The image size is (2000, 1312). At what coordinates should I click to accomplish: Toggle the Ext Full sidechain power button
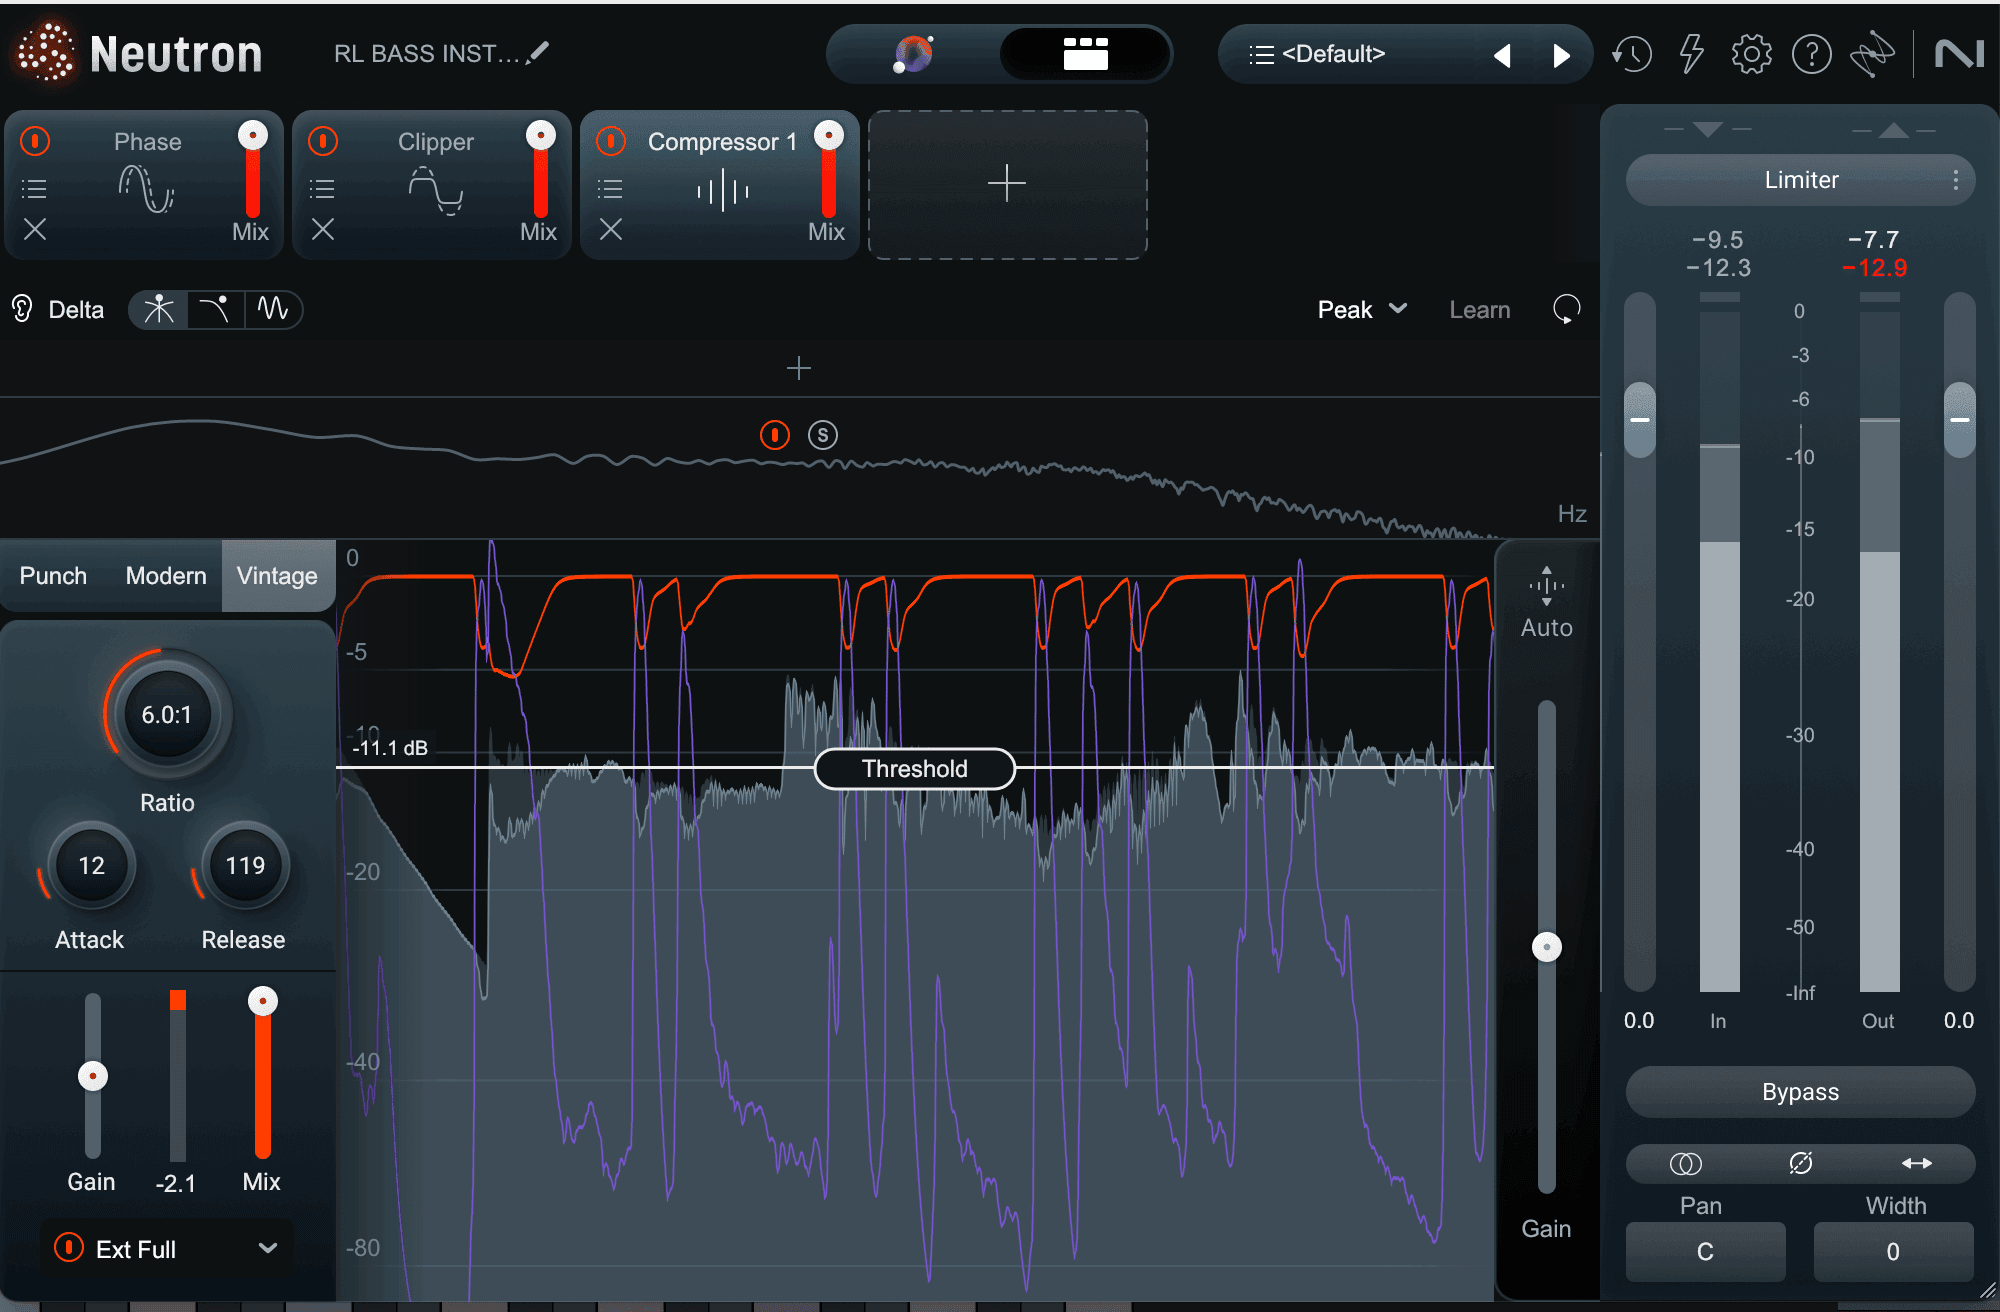click(x=68, y=1248)
